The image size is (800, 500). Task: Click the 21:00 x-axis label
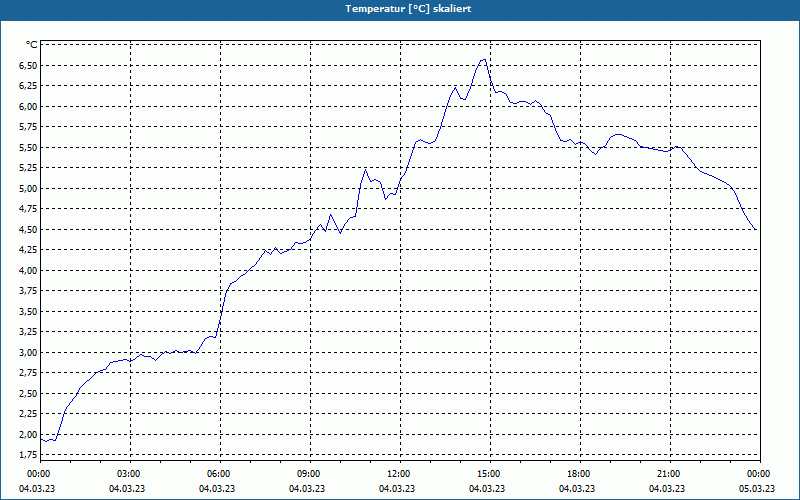pos(668,474)
